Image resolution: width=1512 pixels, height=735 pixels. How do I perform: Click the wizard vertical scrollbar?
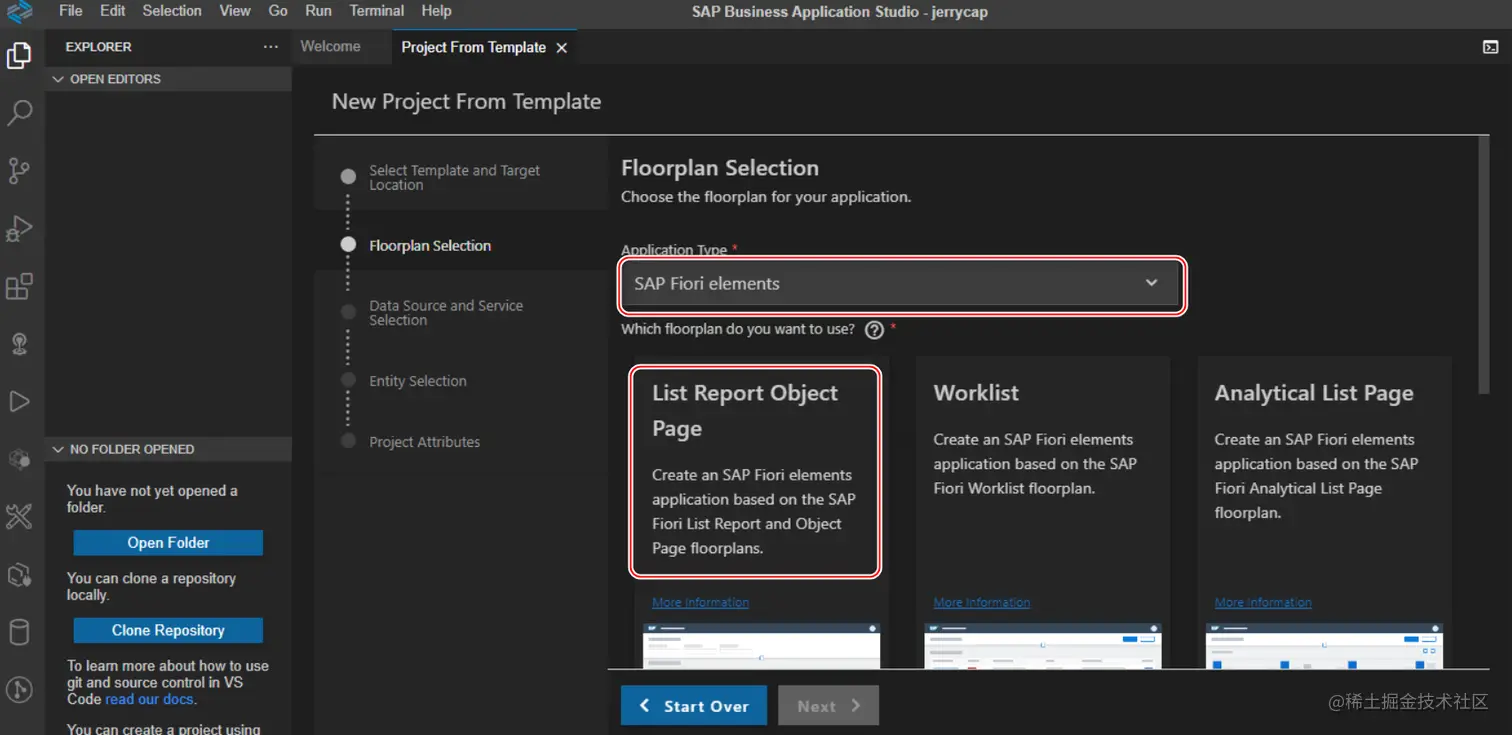pos(1483,264)
